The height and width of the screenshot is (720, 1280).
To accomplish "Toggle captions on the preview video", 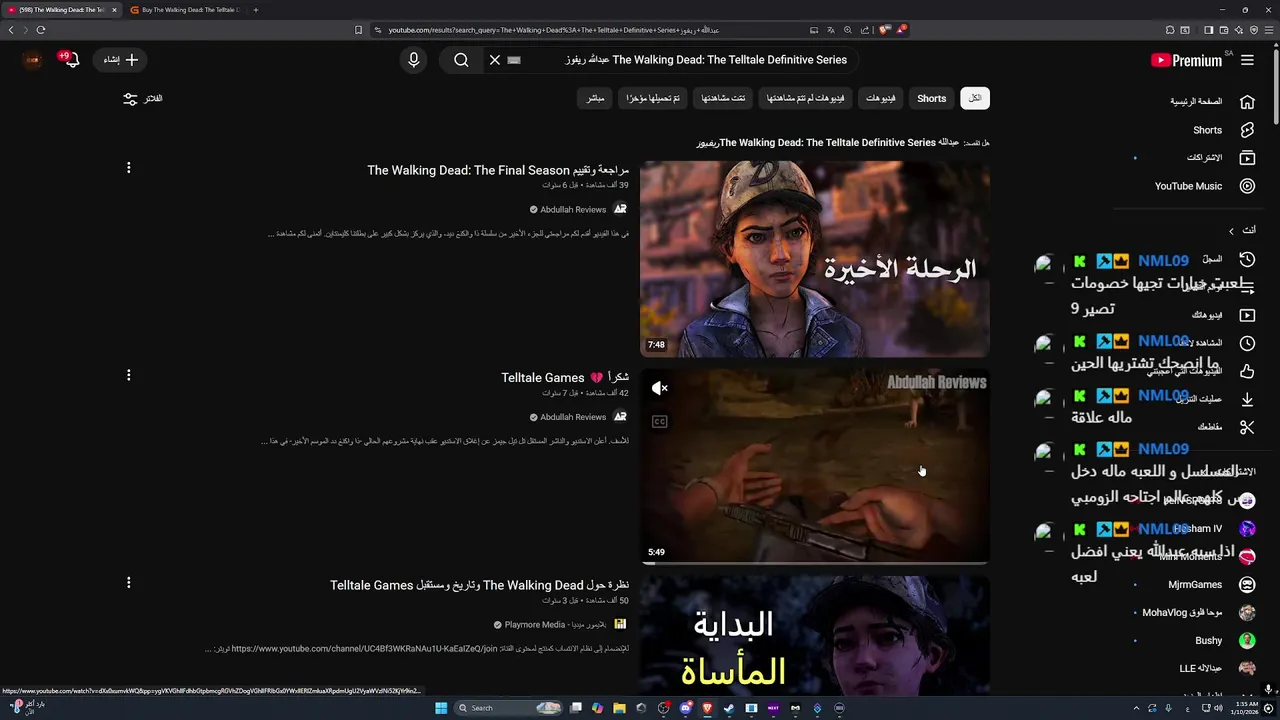I will coord(659,421).
